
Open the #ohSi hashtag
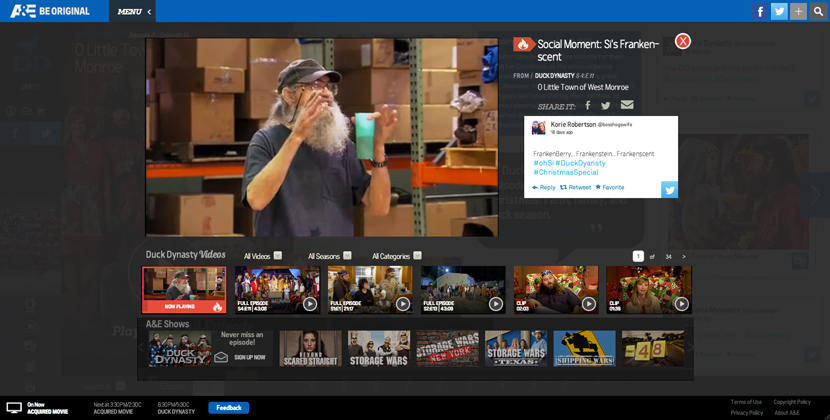pyautogui.click(x=543, y=163)
